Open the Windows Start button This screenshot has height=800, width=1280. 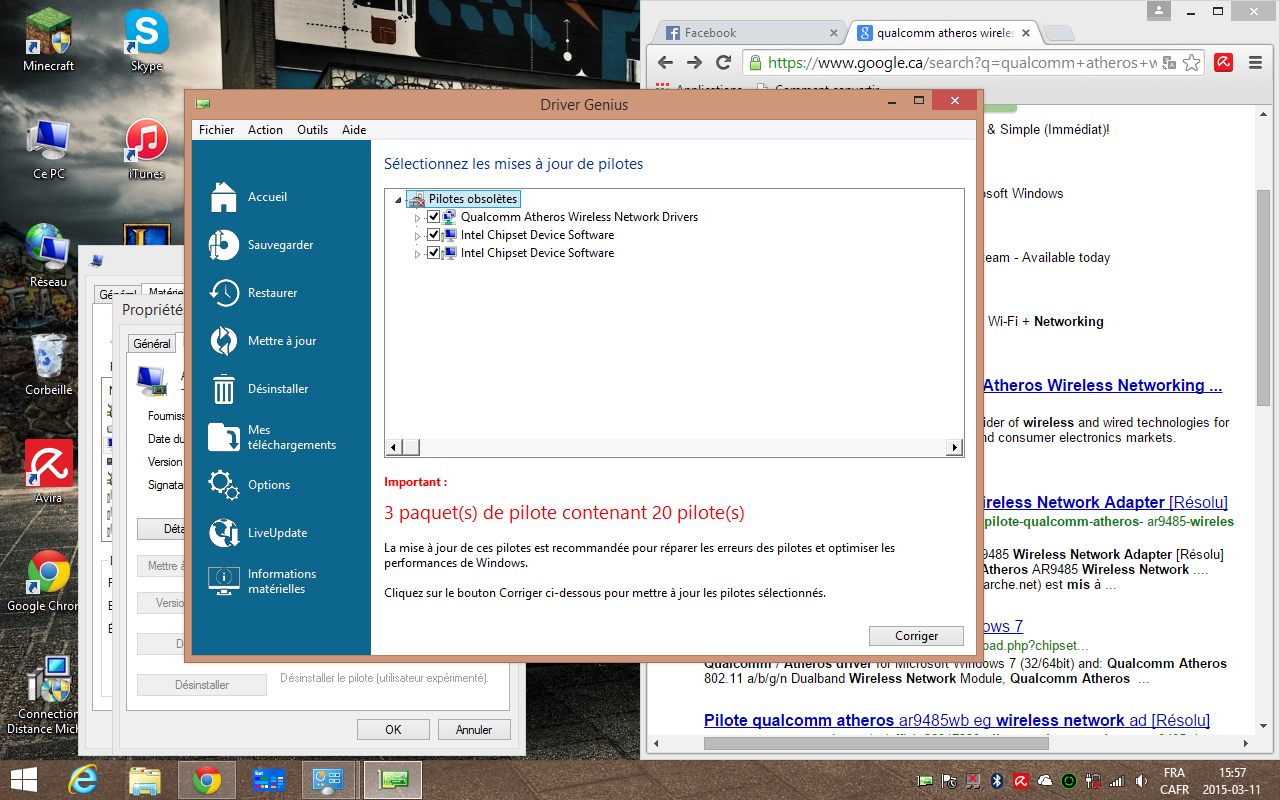click(24, 780)
